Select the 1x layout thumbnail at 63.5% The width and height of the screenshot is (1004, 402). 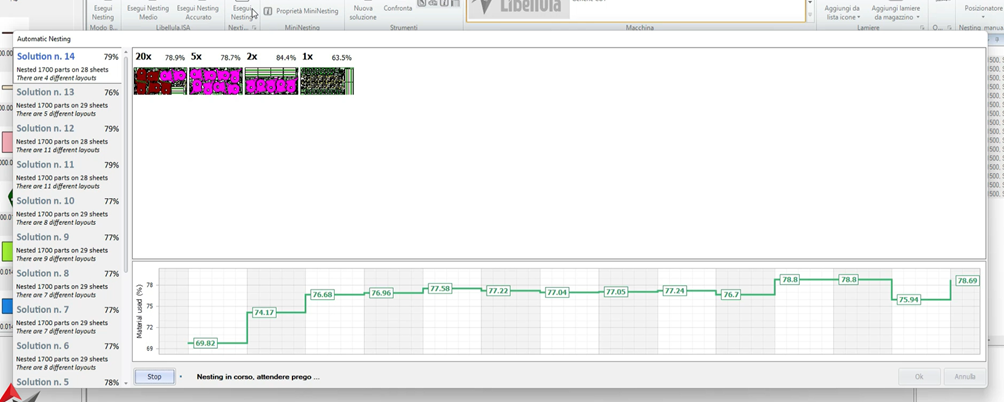click(x=326, y=81)
